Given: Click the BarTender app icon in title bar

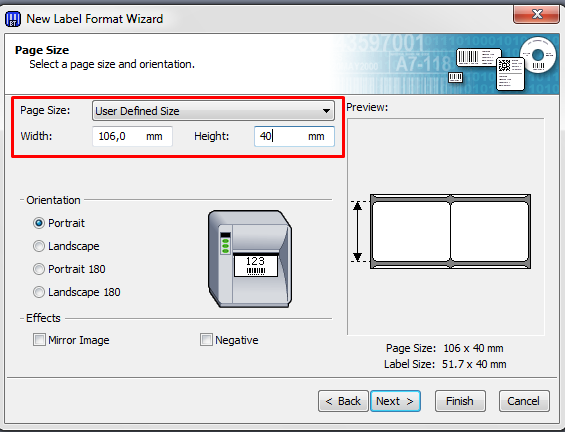Looking at the screenshot, I should tap(13, 19).
